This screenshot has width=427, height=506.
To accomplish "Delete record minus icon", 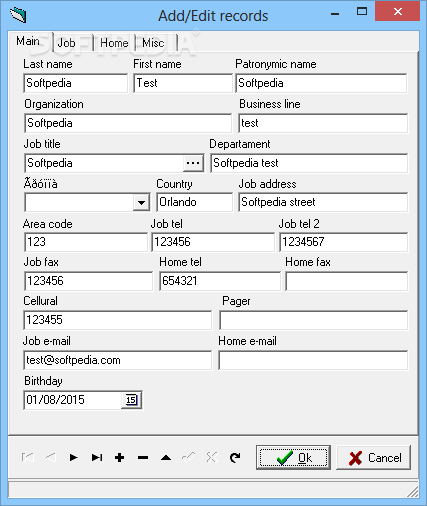I will coord(143,458).
